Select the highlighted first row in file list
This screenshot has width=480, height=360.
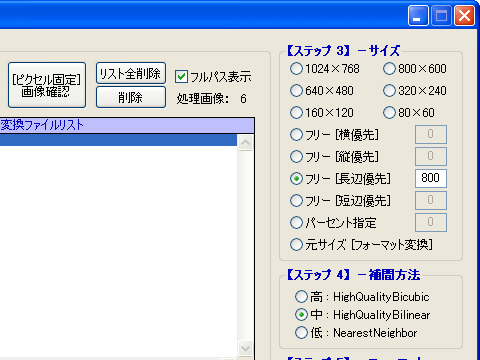coord(119,140)
